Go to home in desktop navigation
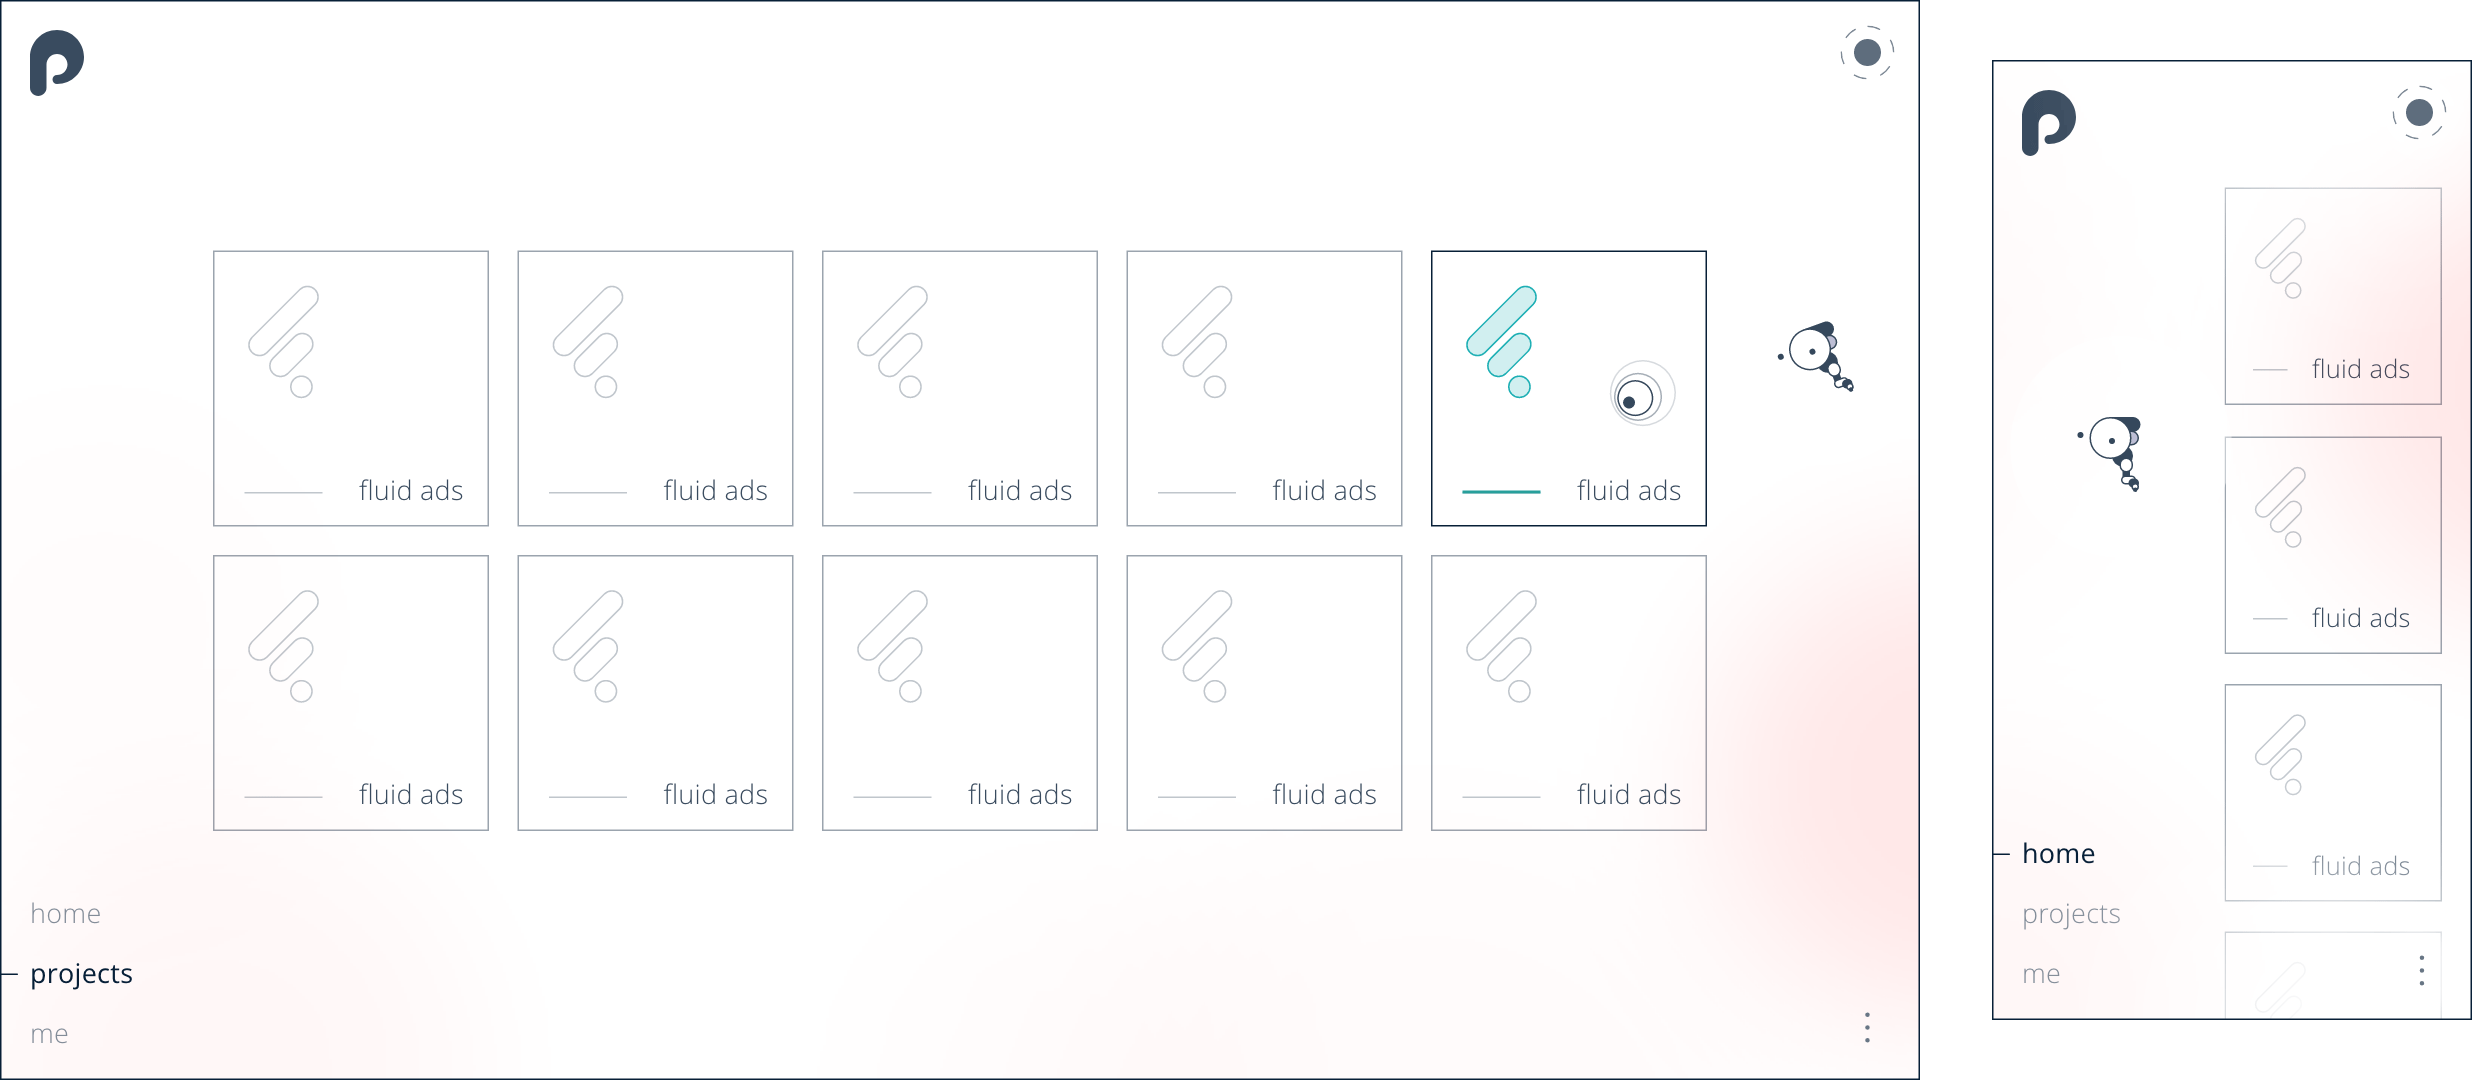This screenshot has height=1080, width=2472. (66, 913)
